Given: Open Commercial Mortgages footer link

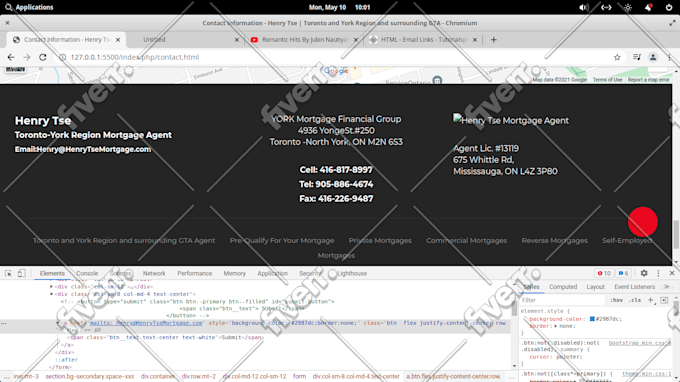Looking at the screenshot, I should pyautogui.click(x=466, y=240).
